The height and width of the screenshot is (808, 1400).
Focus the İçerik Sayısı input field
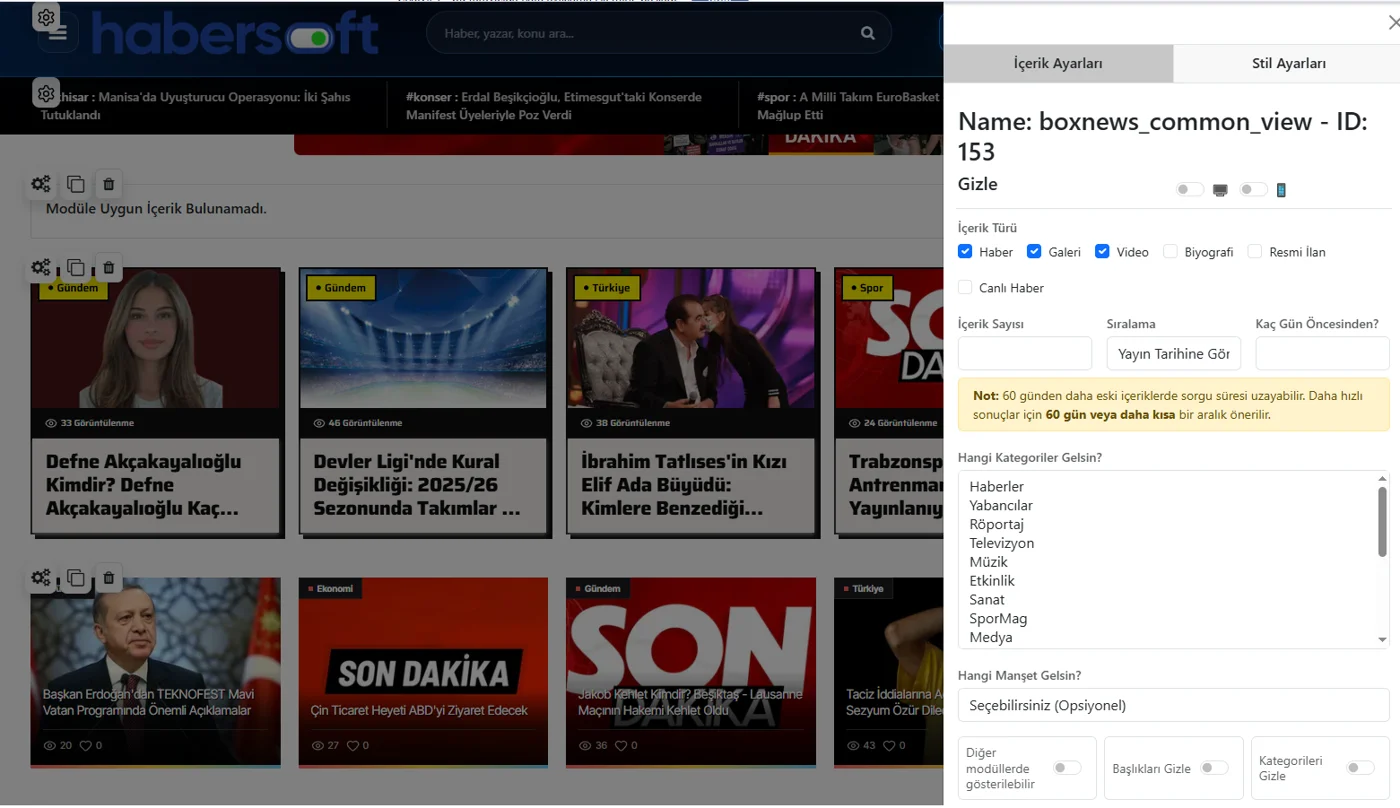click(x=1025, y=354)
